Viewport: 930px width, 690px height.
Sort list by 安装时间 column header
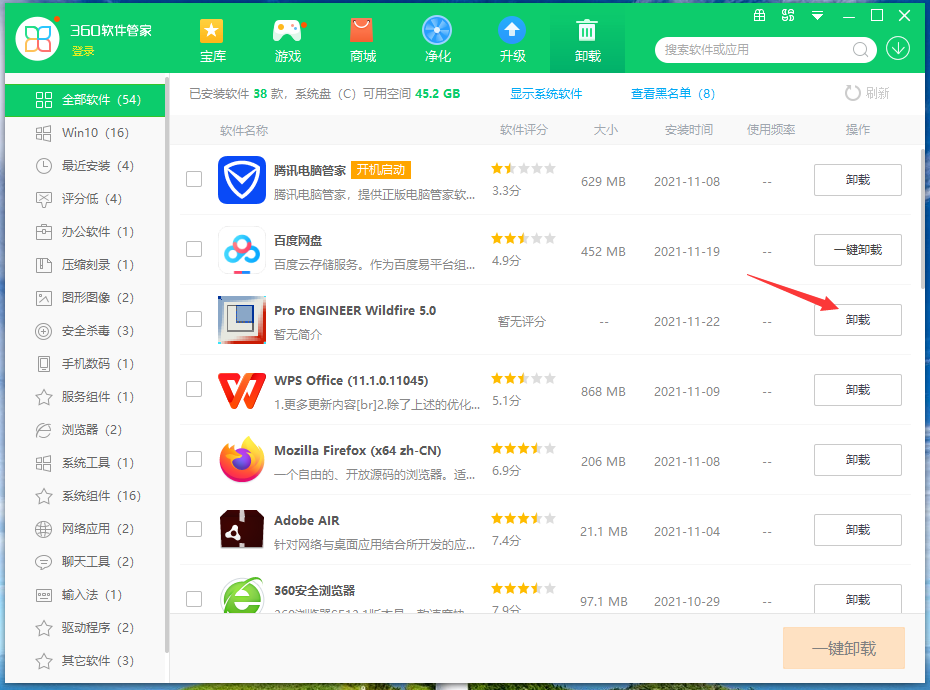point(689,130)
